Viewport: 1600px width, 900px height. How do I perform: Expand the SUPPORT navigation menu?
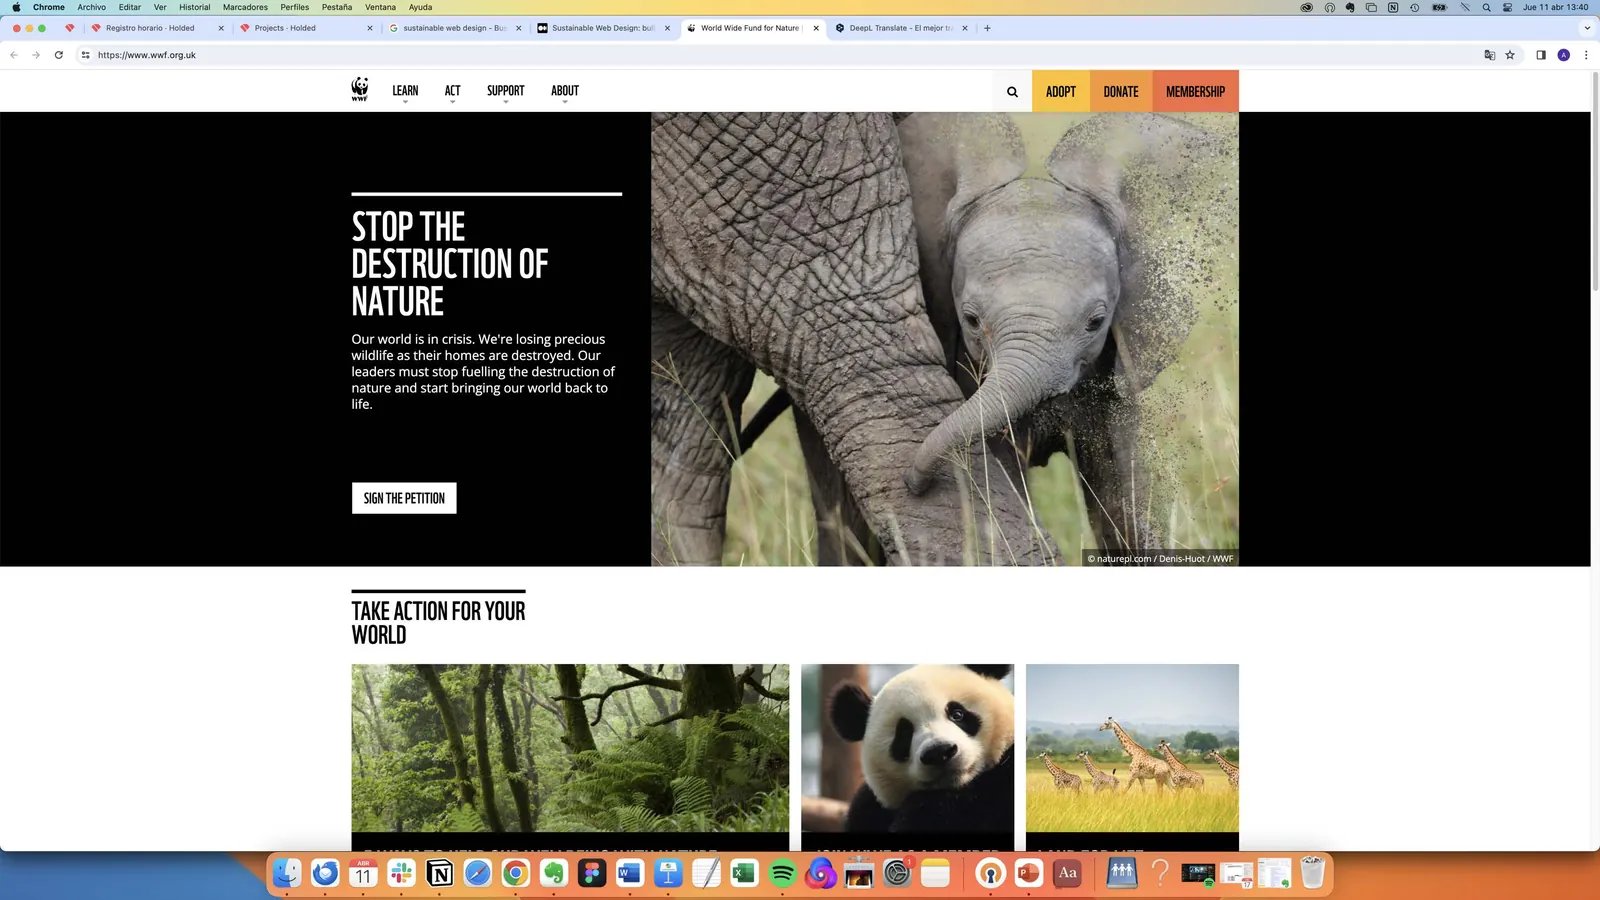505,91
